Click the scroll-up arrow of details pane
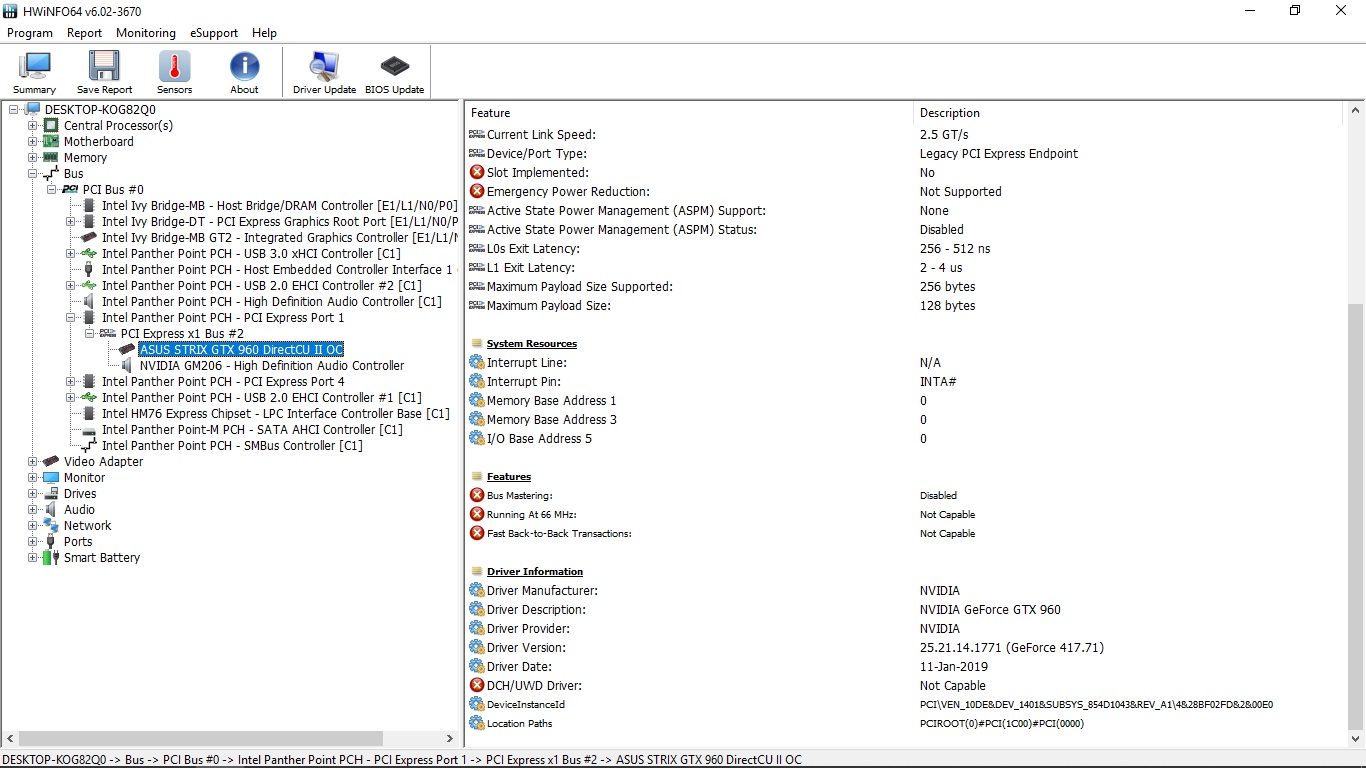This screenshot has width=1366, height=768. 1356,111
